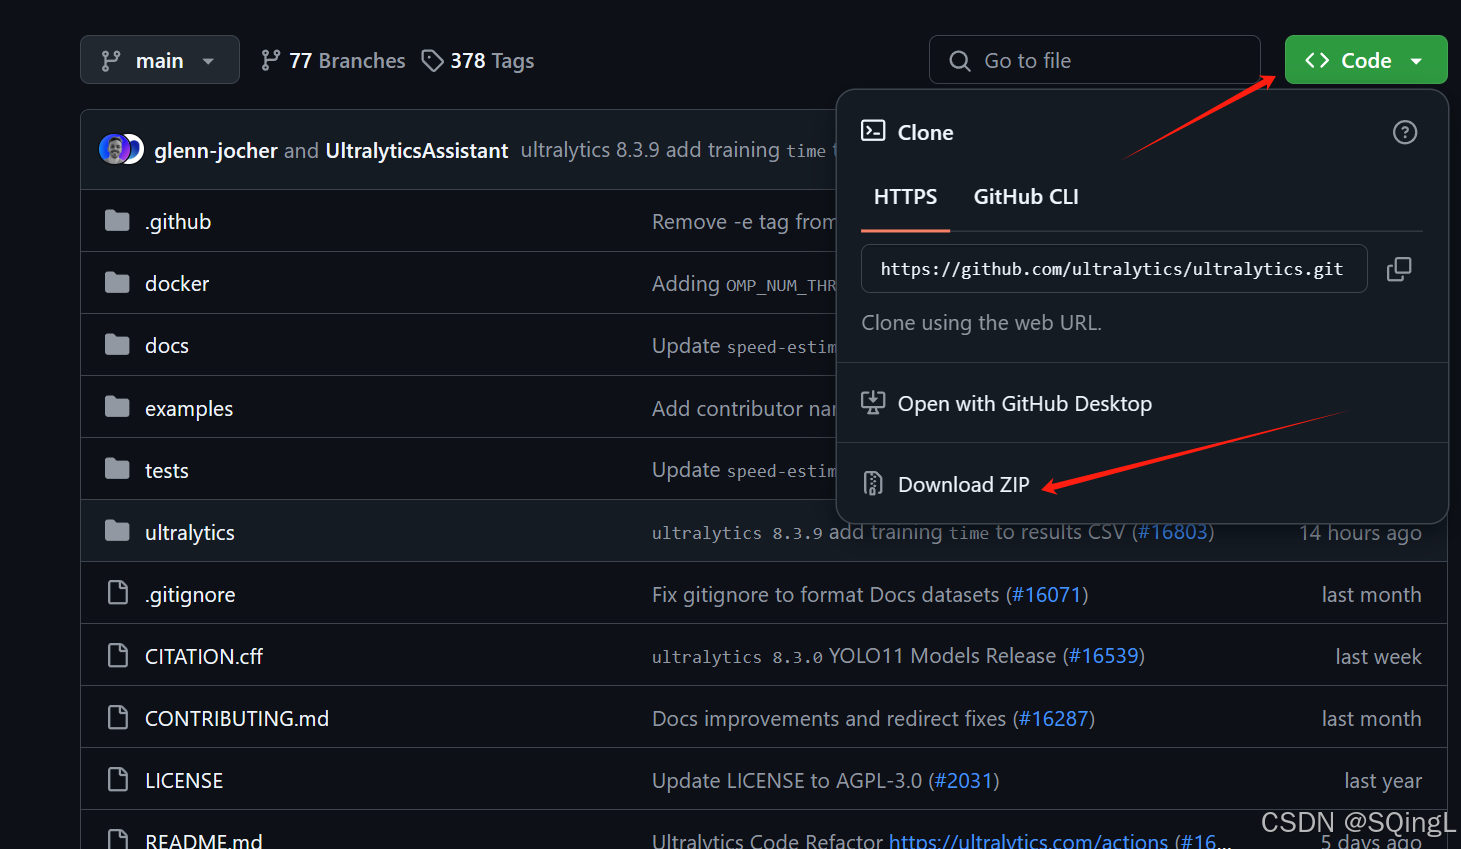The image size is (1461, 849).
Task: Click the tag icon beside 378 Tags
Action: point(432,61)
